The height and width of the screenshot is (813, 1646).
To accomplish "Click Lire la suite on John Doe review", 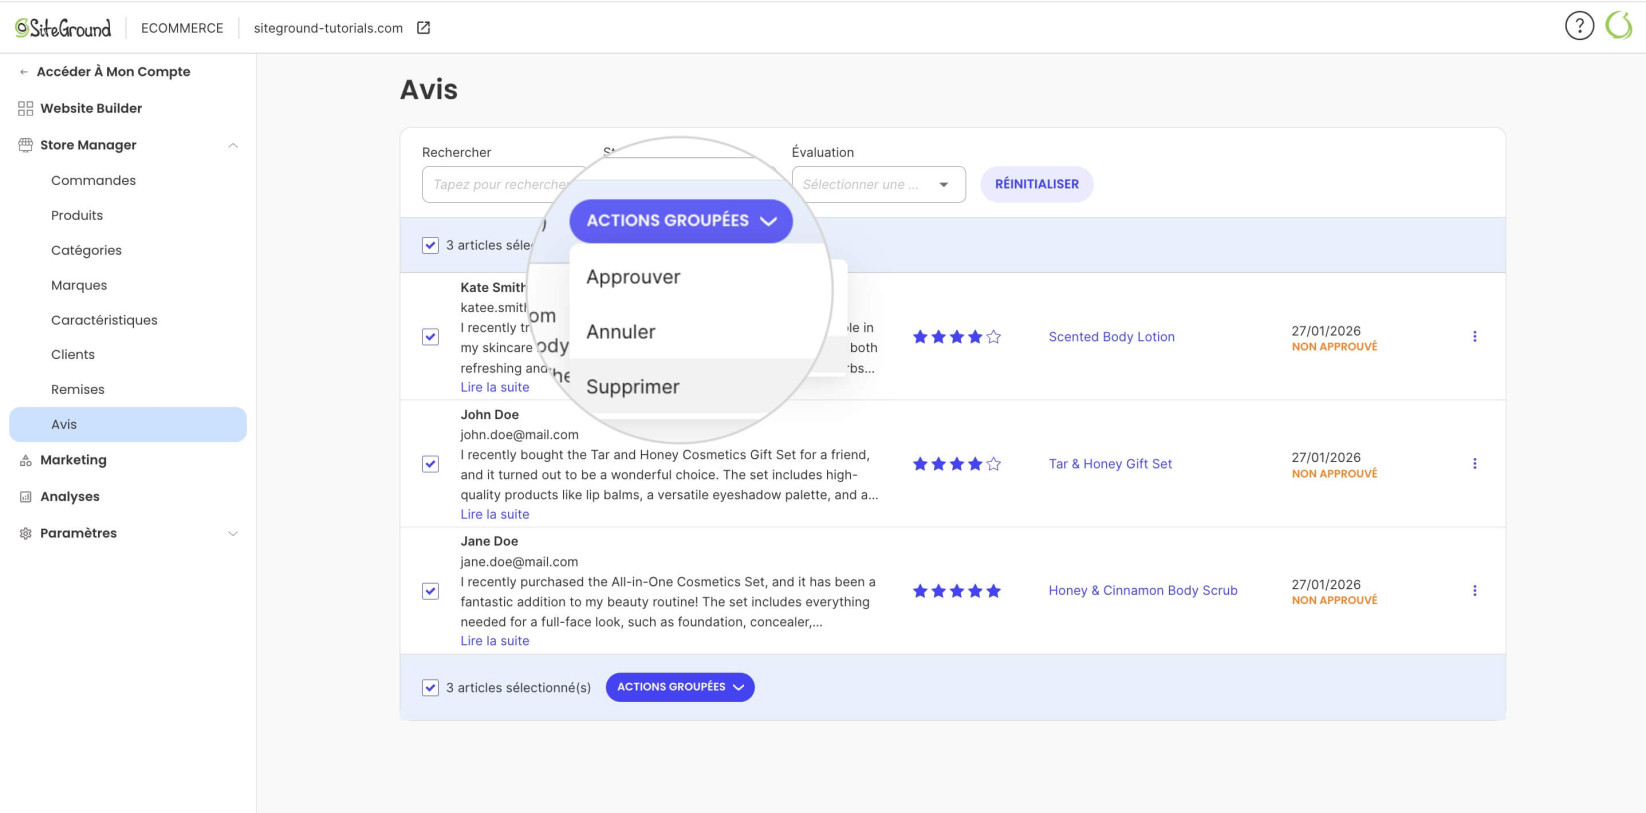I will [495, 515].
